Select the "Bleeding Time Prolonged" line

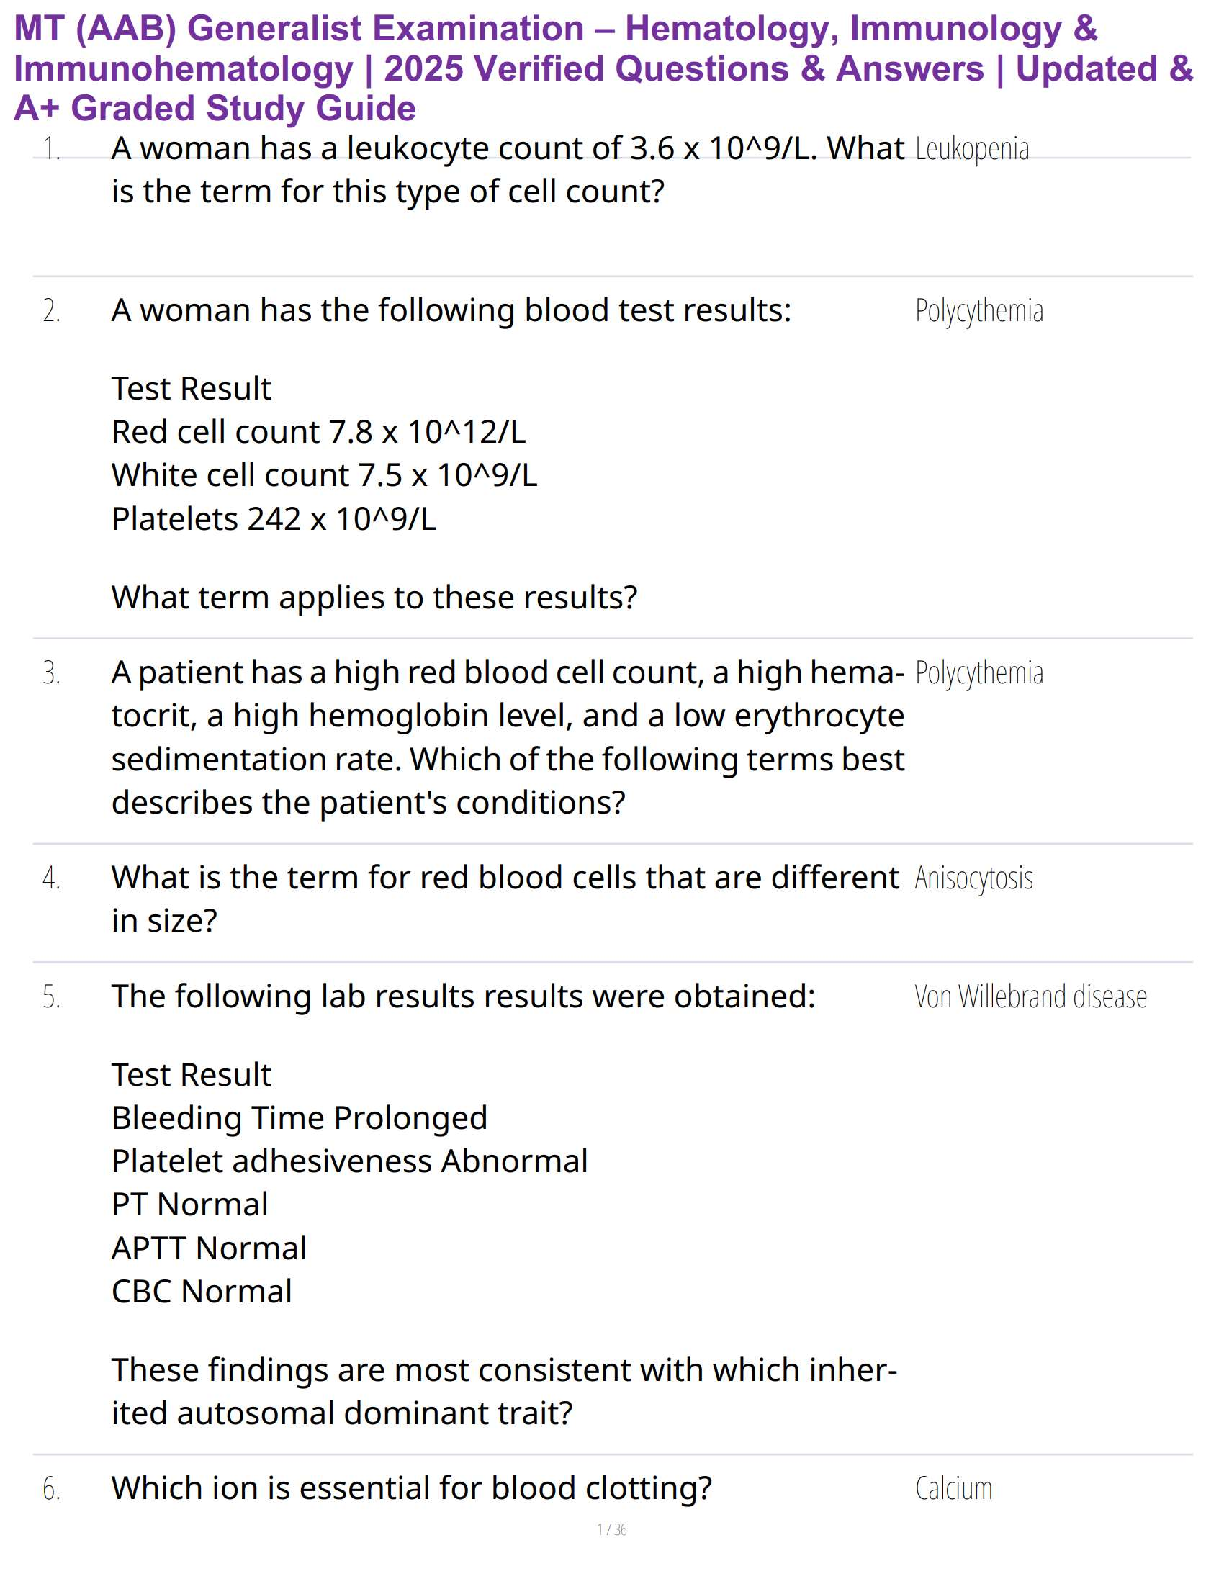tap(299, 1118)
